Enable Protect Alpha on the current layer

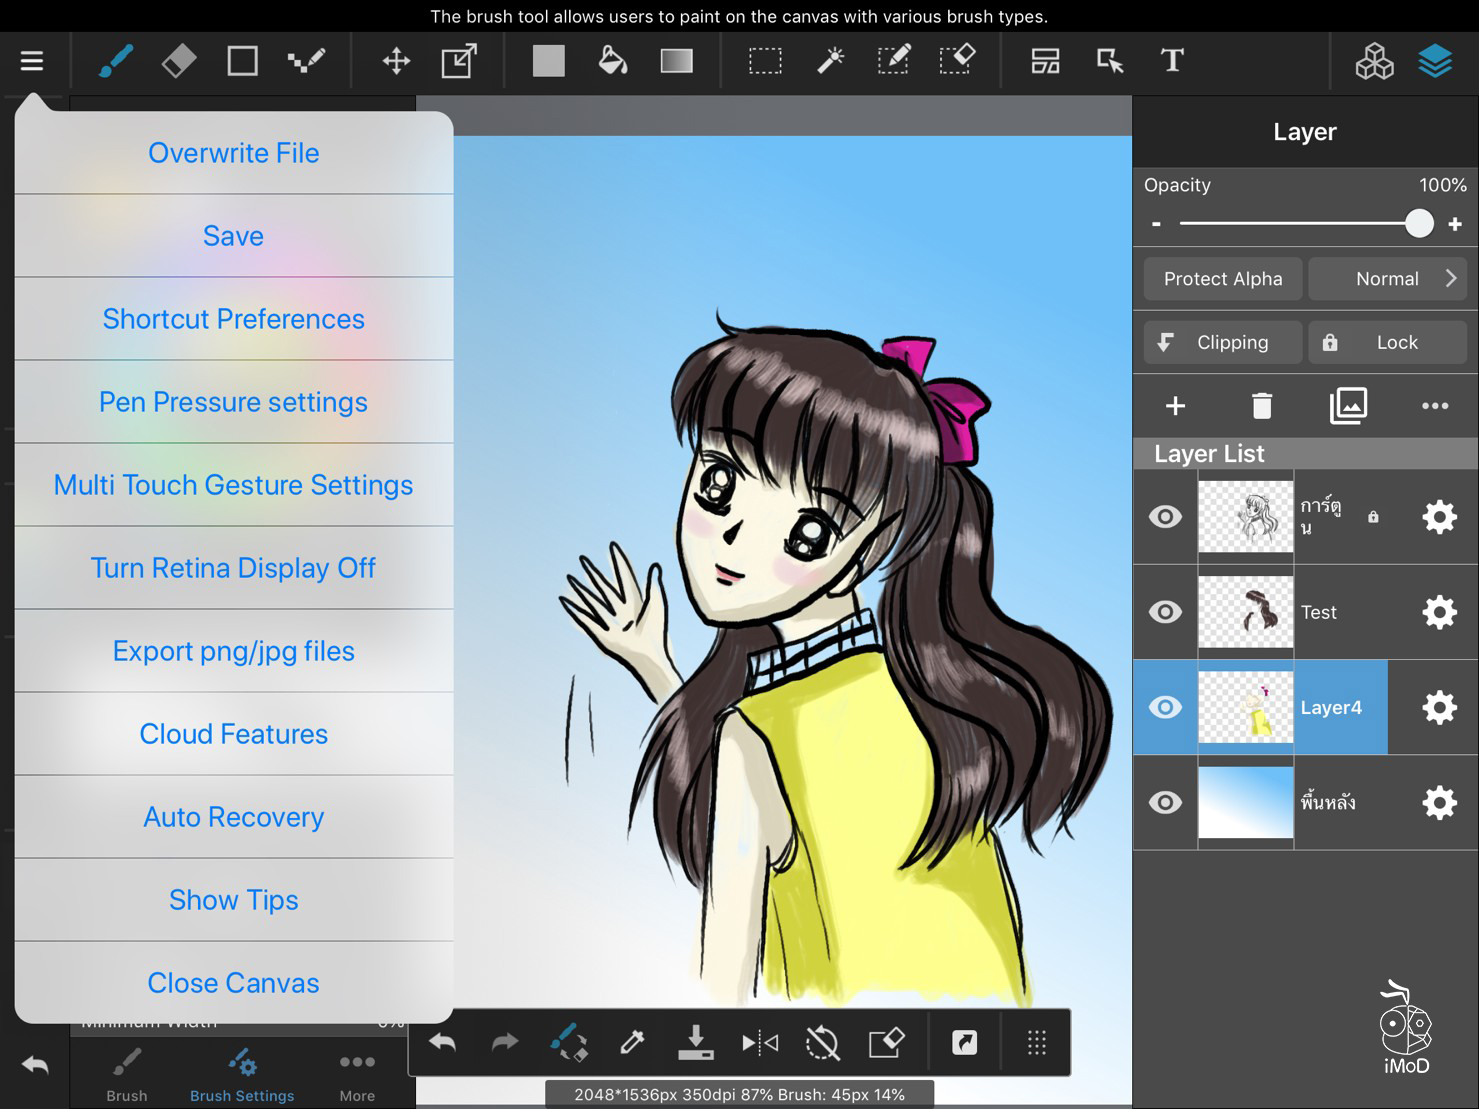[1222, 278]
